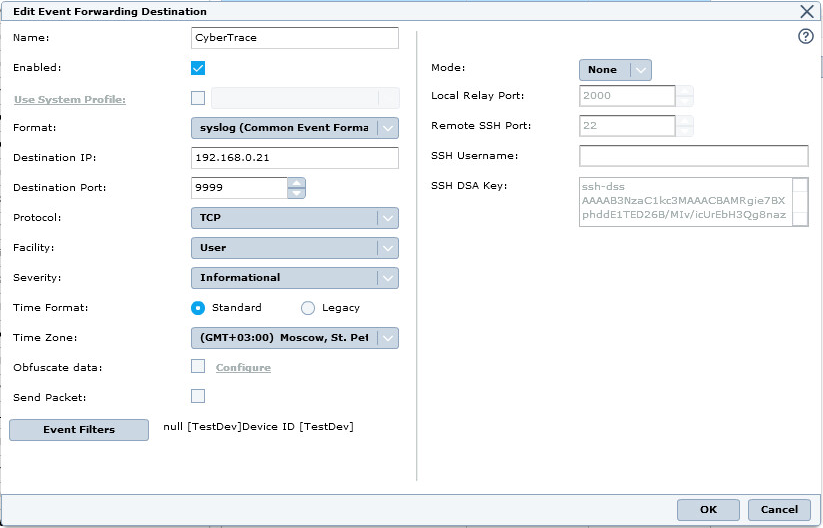
Task: Open the Facility dropdown
Action: tap(294, 248)
